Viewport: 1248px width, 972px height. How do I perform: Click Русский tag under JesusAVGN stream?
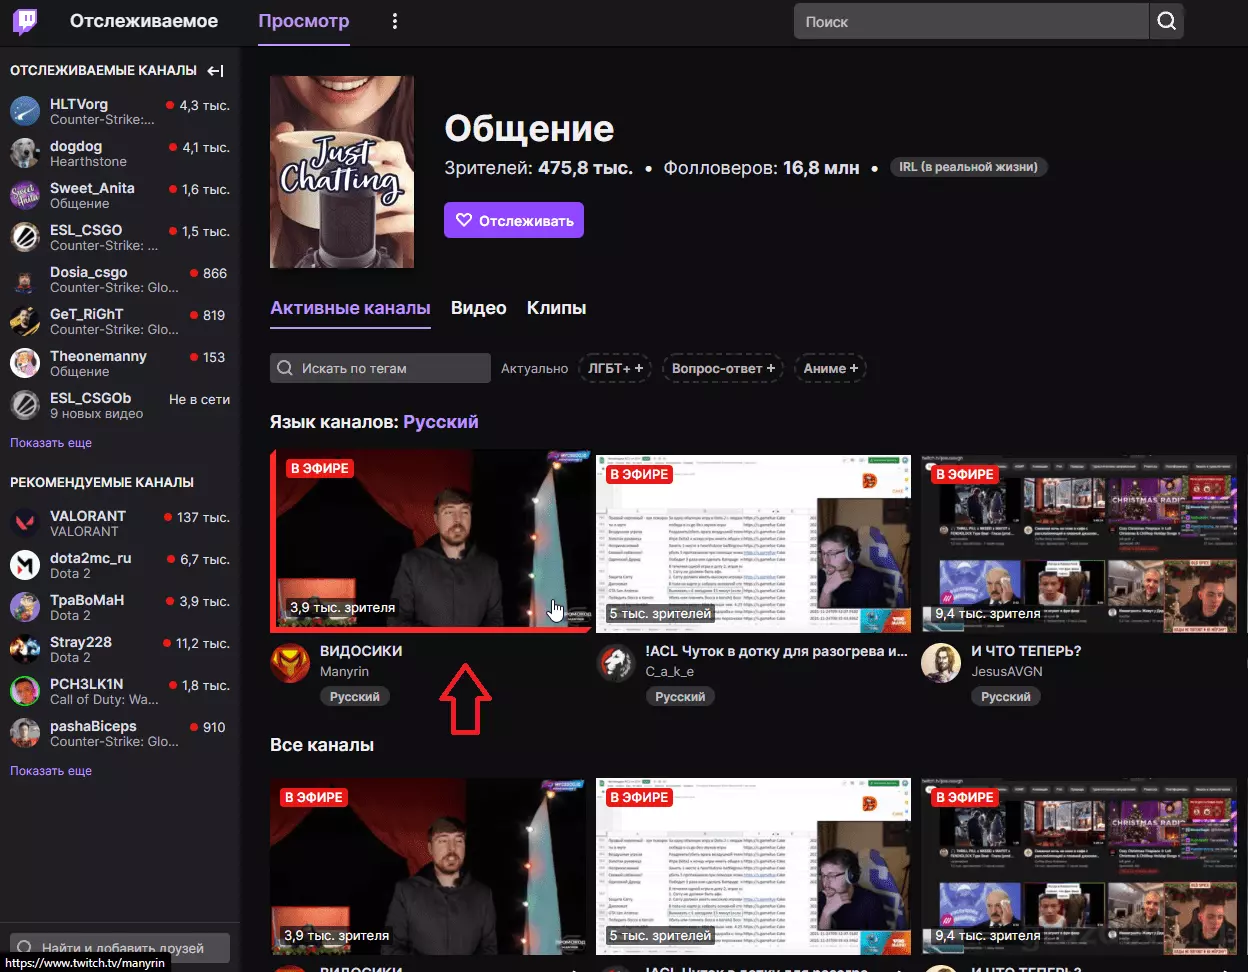pyautogui.click(x=1006, y=696)
